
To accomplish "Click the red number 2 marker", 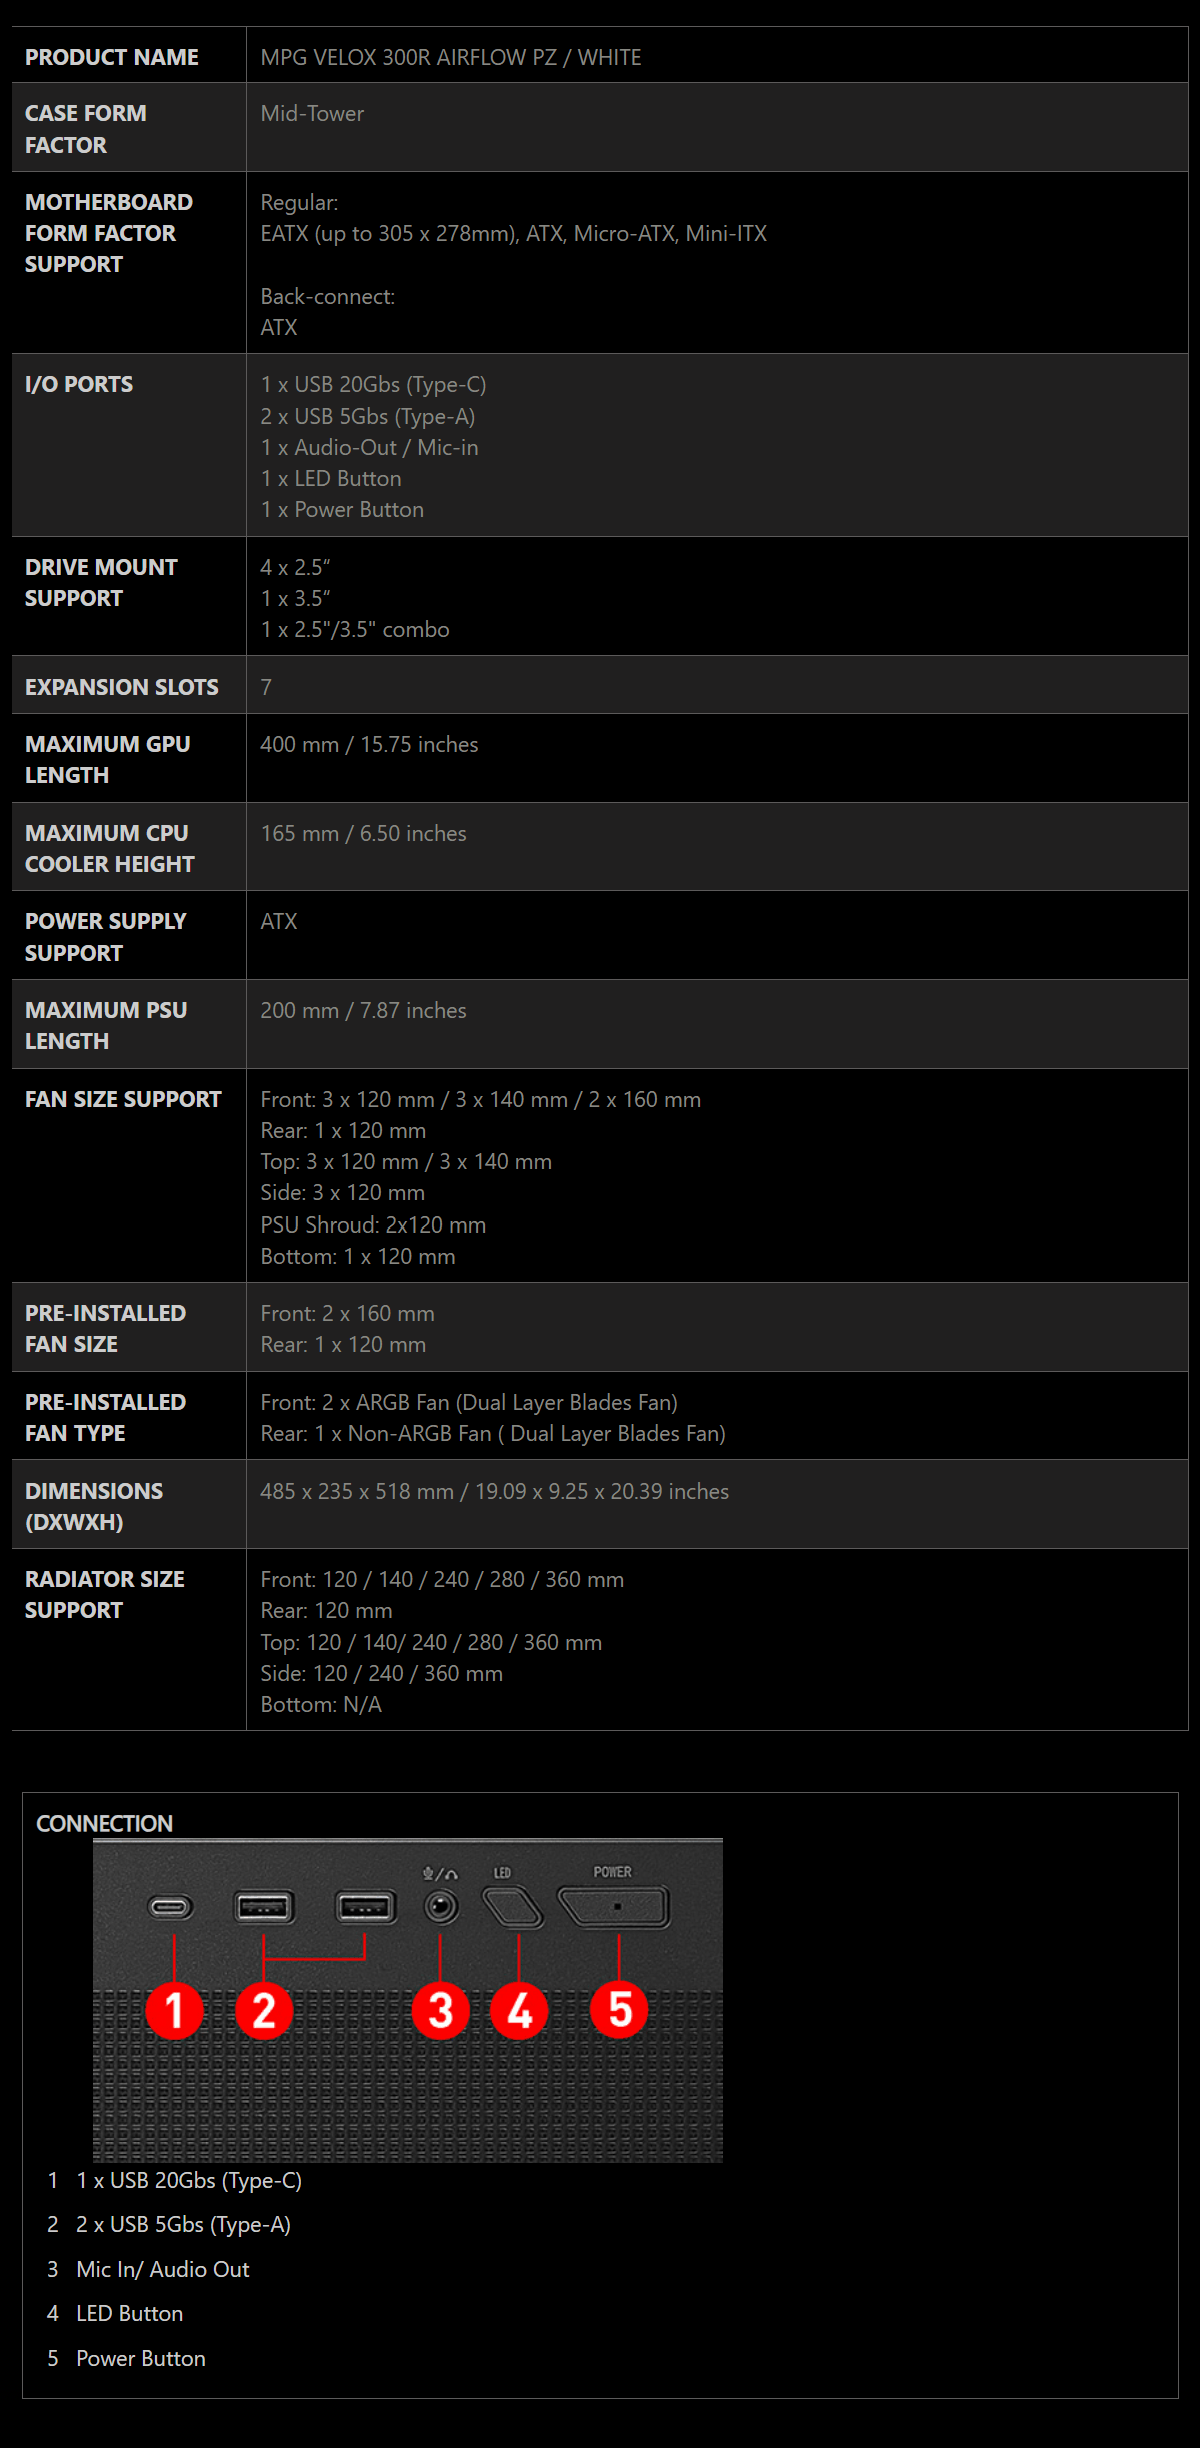I will 264,2010.
